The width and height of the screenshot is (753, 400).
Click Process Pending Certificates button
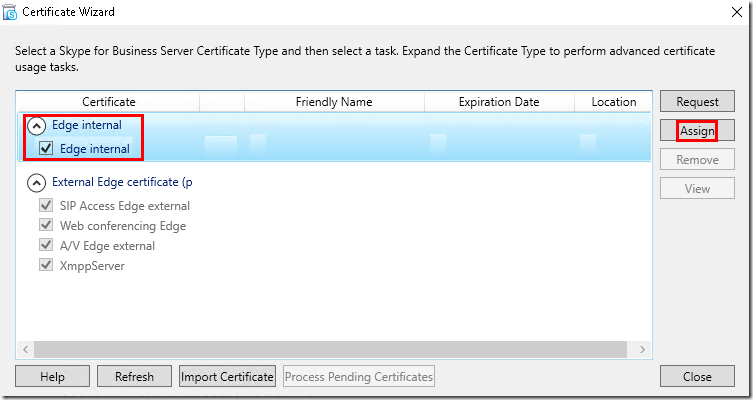point(359,376)
